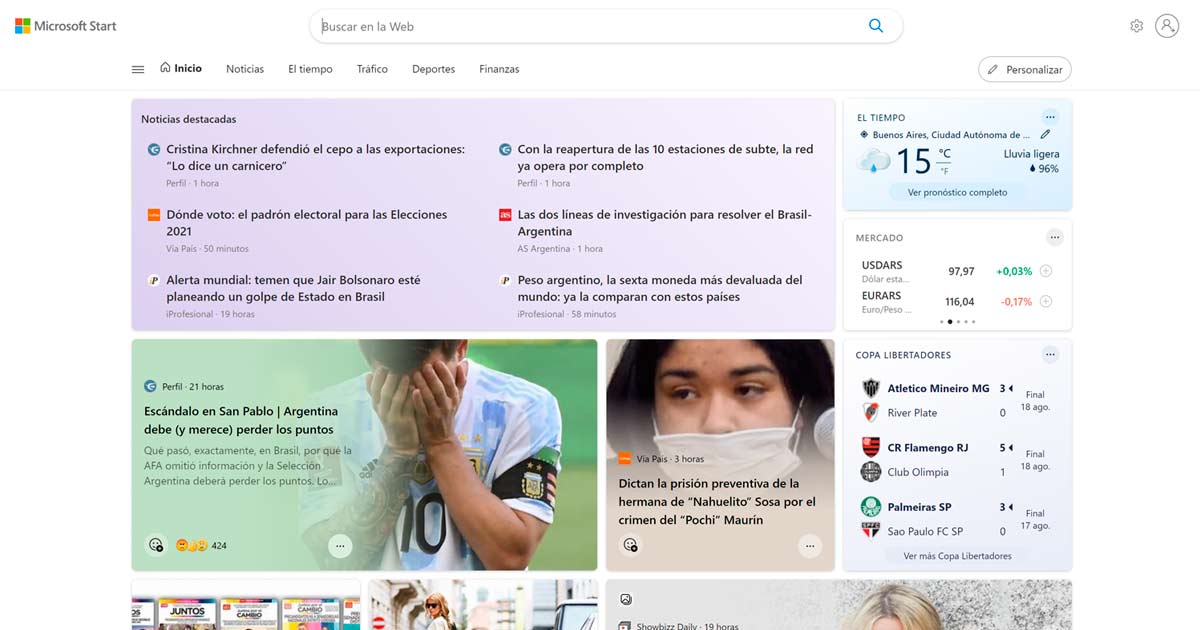This screenshot has height=630, width=1200.
Task: Switch to El tiempo tab
Action: [310, 69]
